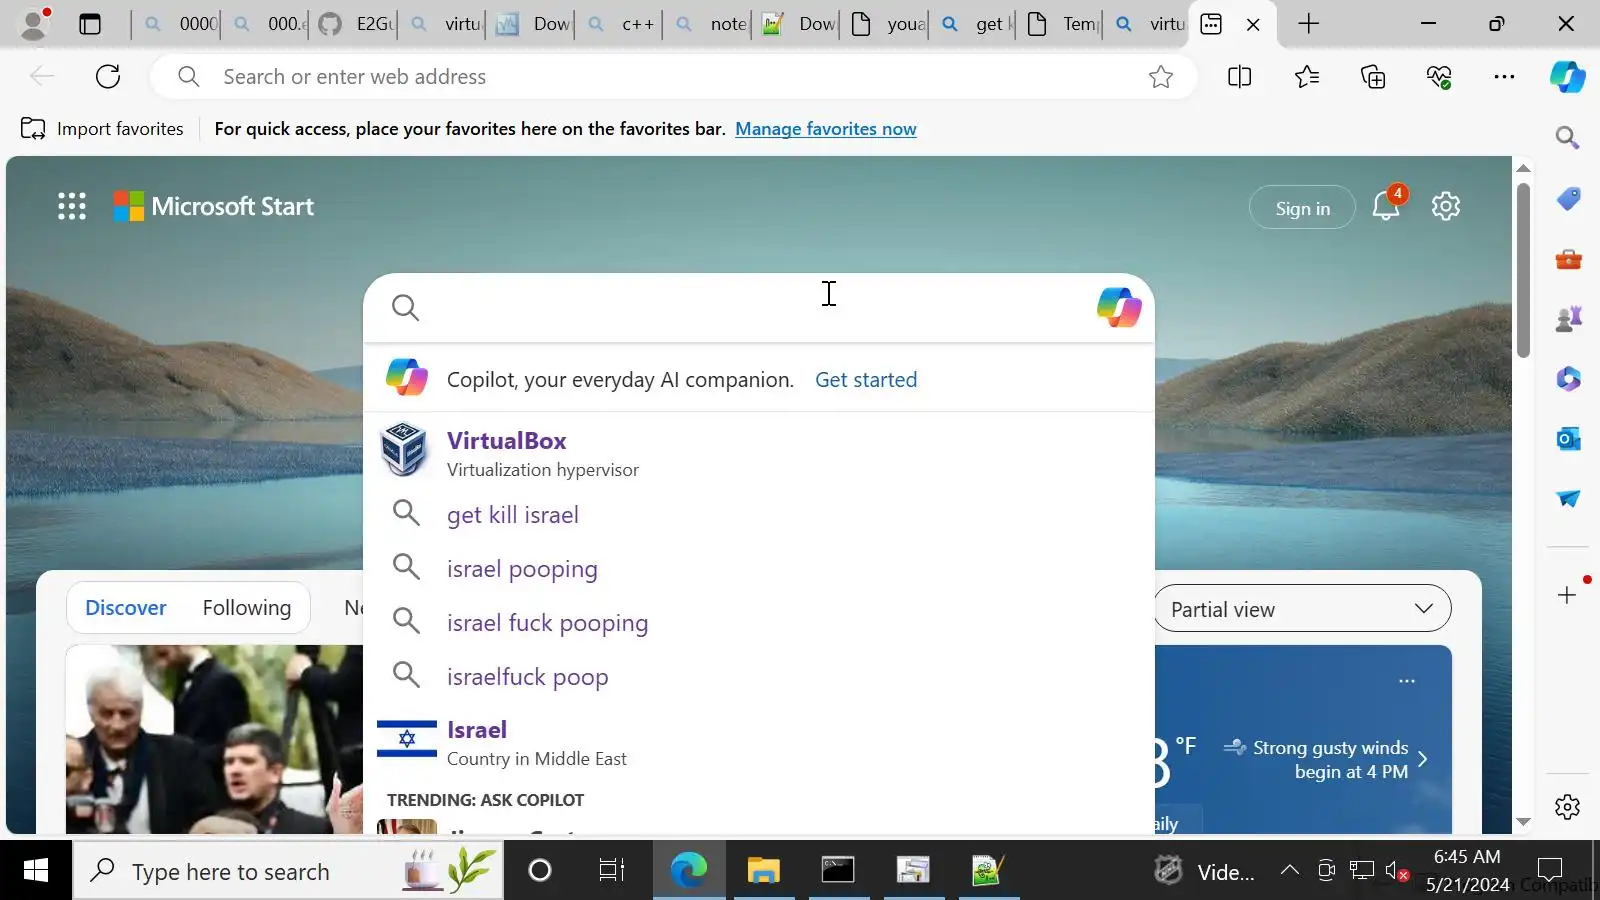
Task: Refresh the current page
Action: coord(108,76)
